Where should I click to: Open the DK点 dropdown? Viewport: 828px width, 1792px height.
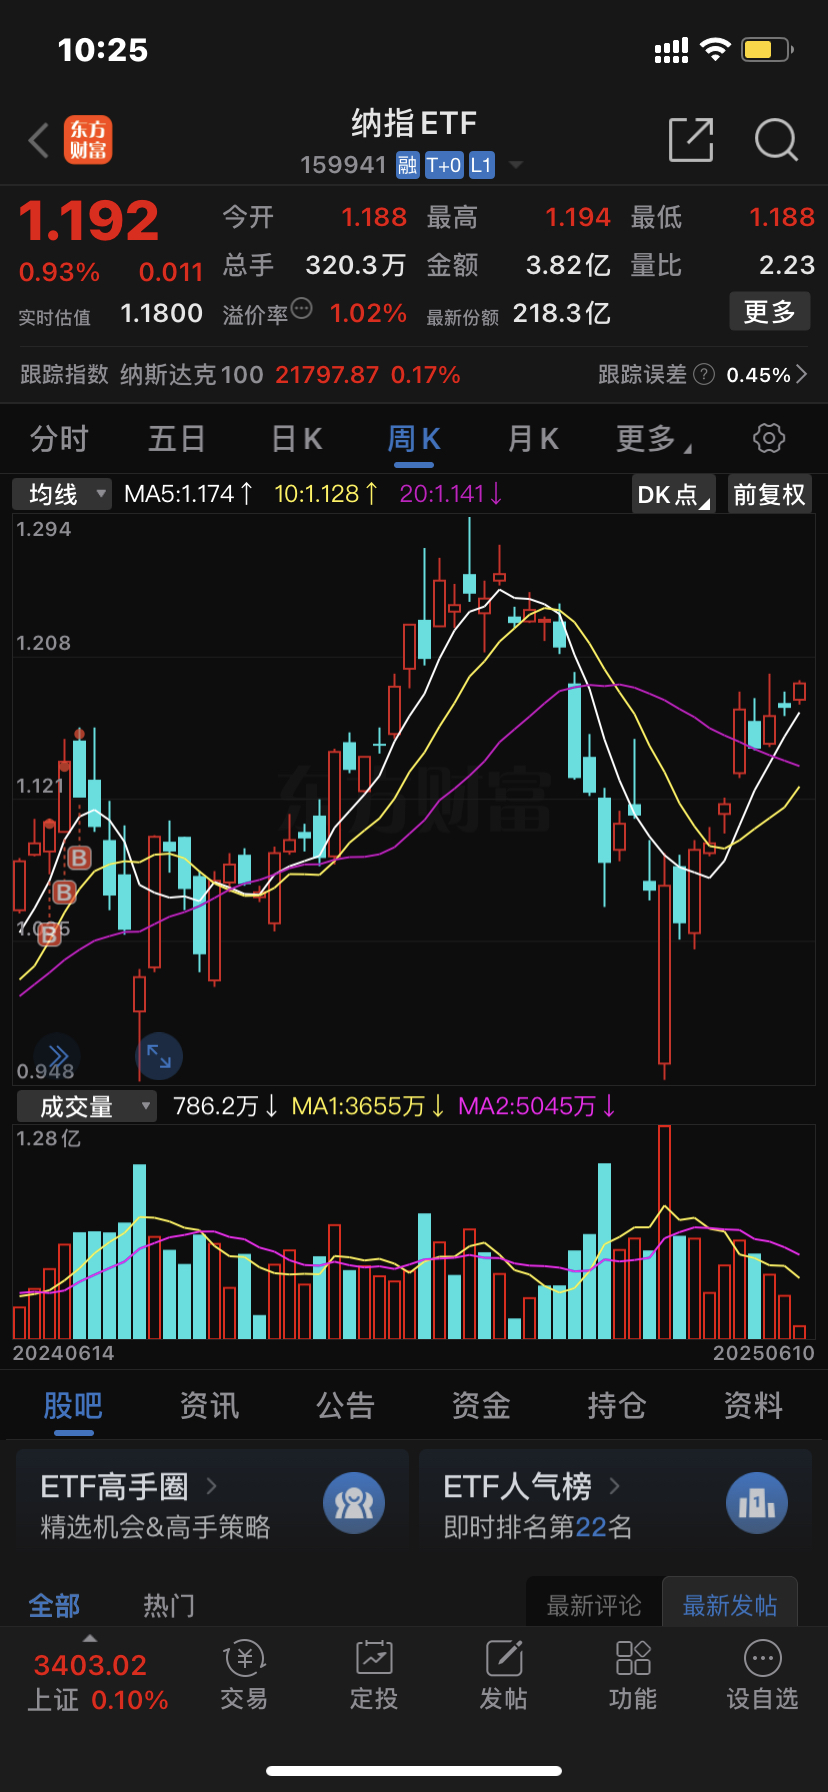[675, 494]
